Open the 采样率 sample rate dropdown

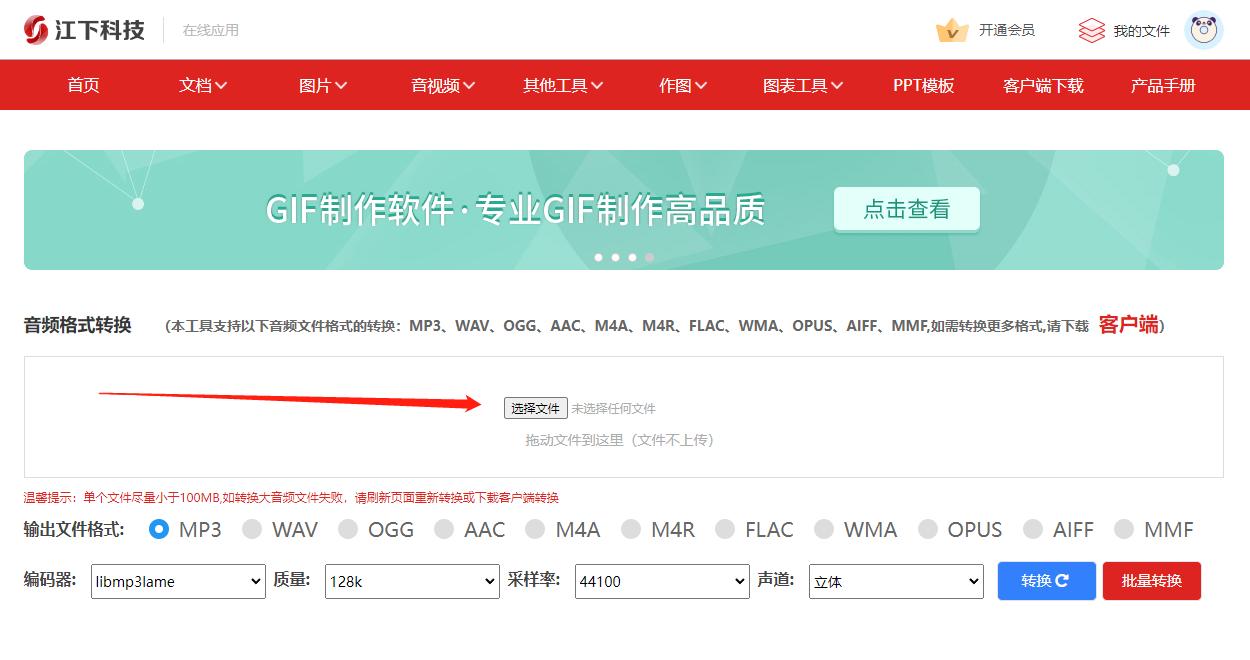661,581
